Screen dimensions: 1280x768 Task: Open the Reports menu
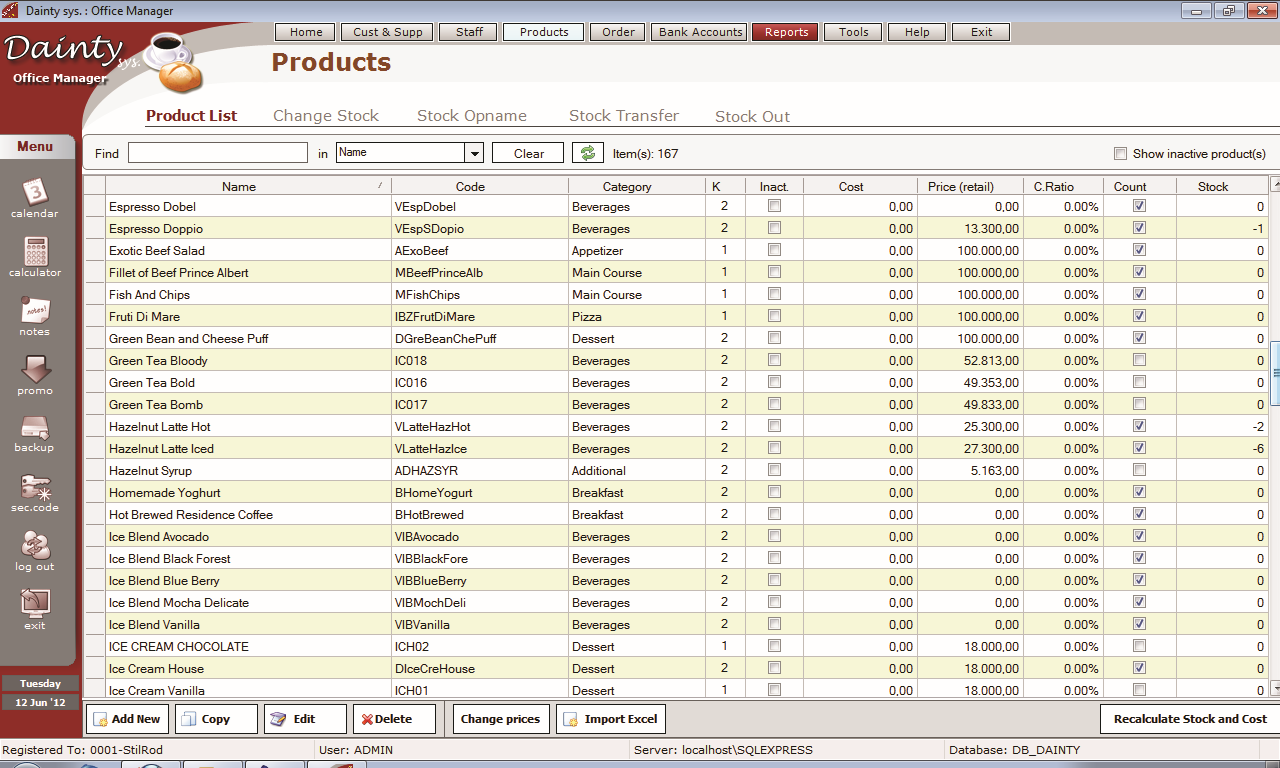[x=786, y=32]
